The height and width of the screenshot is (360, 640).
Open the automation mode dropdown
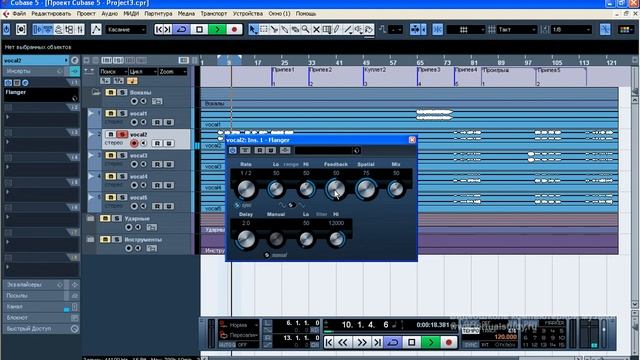click(x=126, y=29)
